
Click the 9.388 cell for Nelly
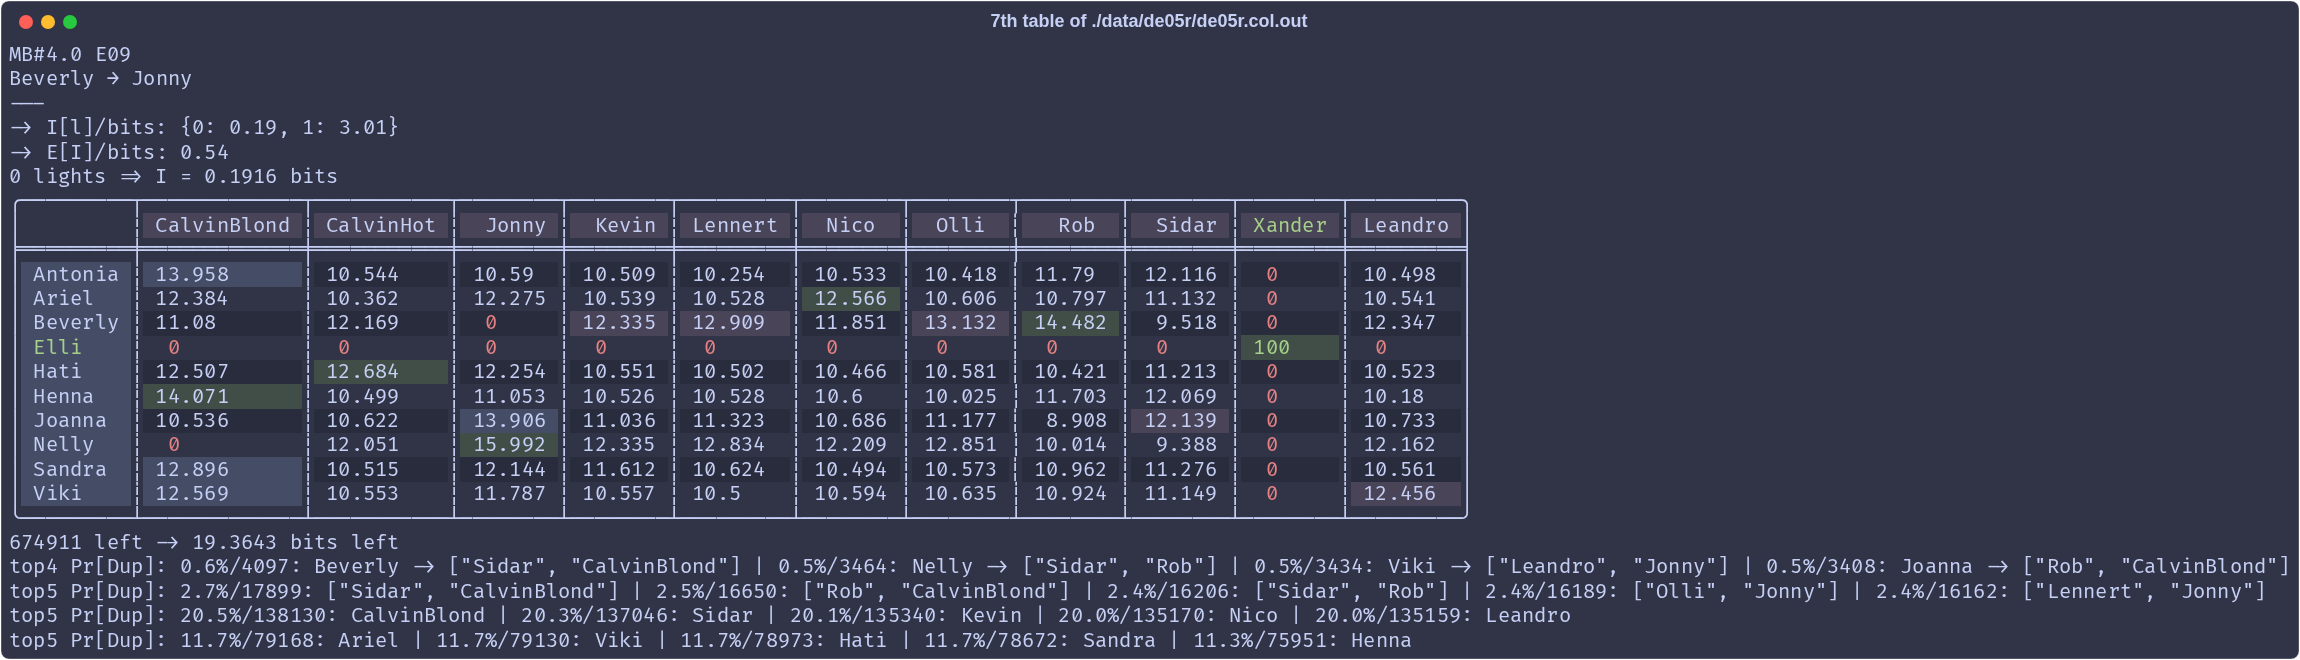(1180, 444)
